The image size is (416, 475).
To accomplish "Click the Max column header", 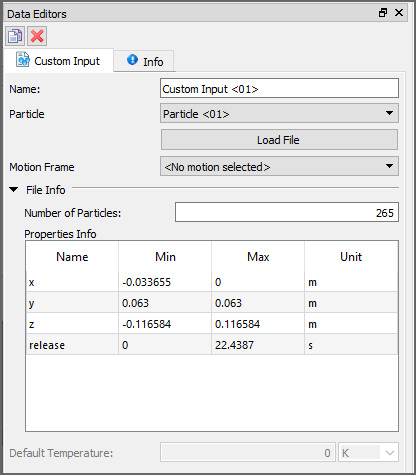I will (258, 257).
